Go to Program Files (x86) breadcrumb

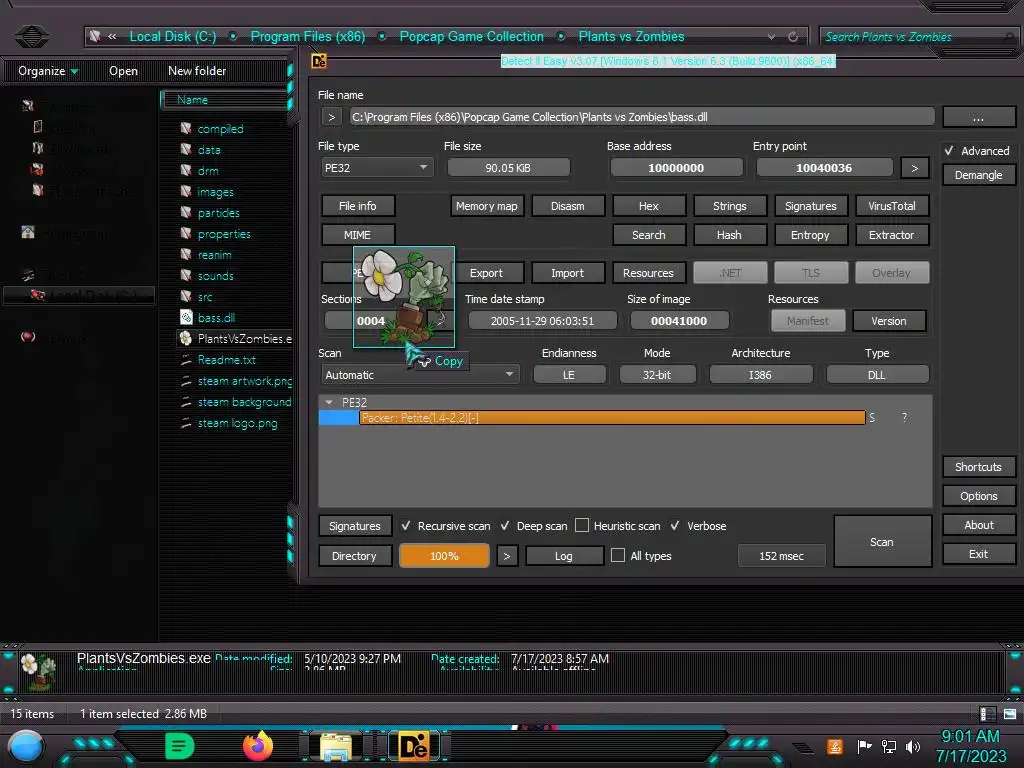[x=308, y=37]
